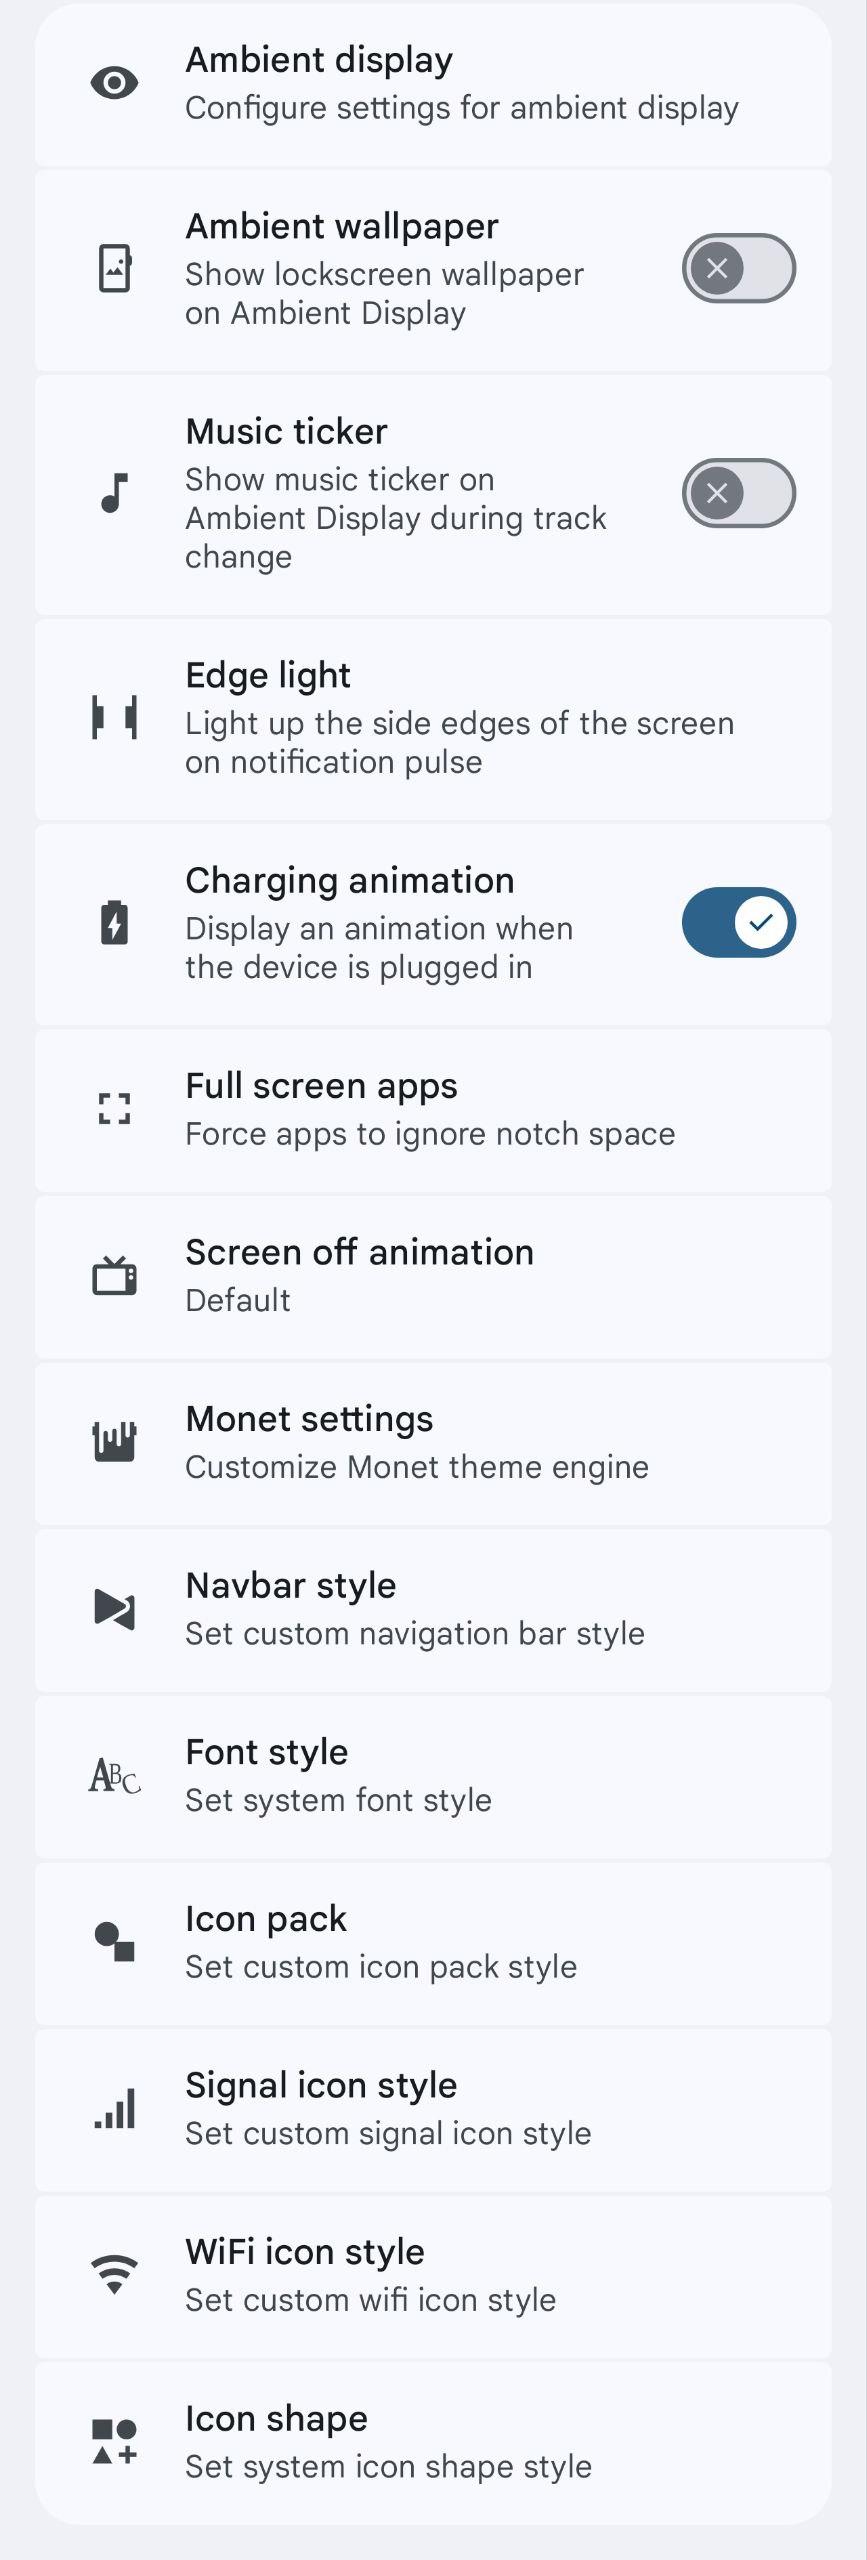The width and height of the screenshot is (867, 2560).
Task: Tap the Signal icon style label
Action: coord(321,2085)
